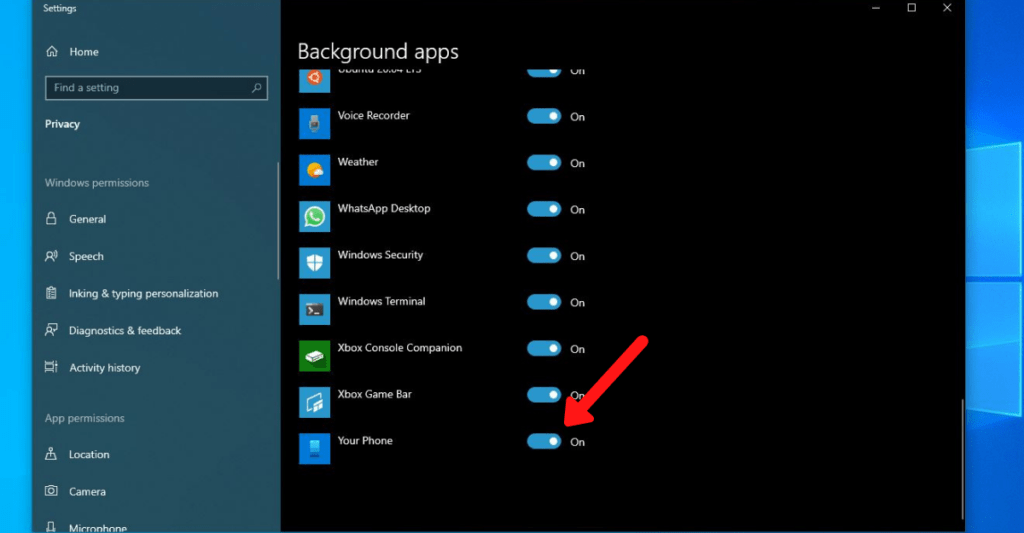Click the Windows permissions heading
The width and height of the screenshot is (1024, 533).
pyautogui.click(x=97, y=183)
